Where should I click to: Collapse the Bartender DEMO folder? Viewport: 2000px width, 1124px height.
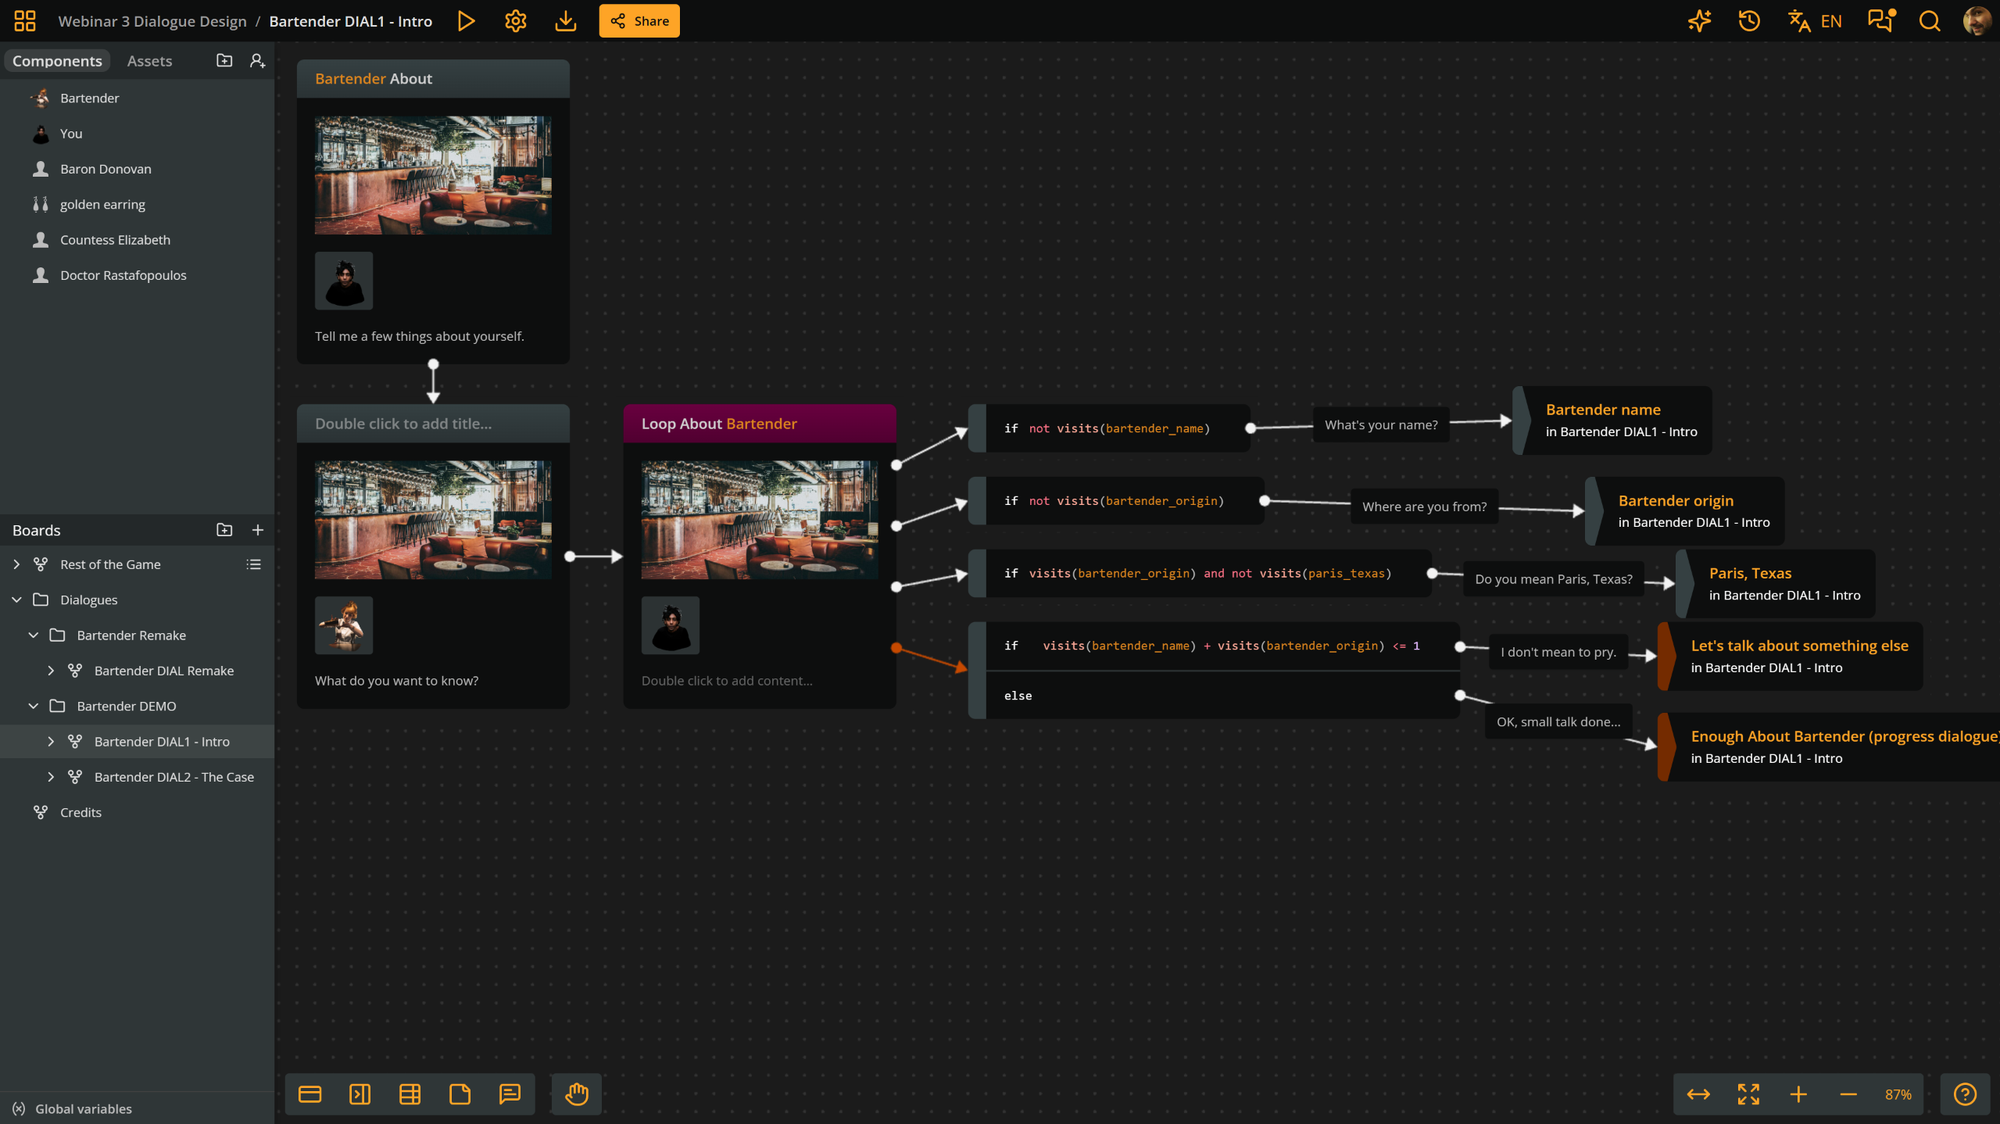pos(33,706)
